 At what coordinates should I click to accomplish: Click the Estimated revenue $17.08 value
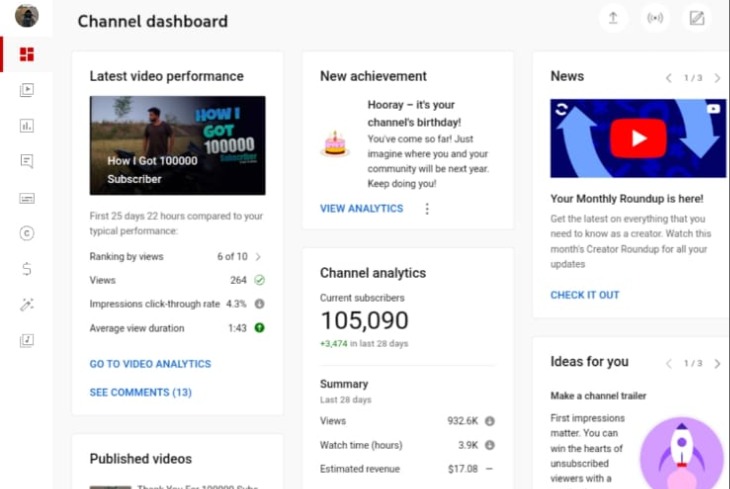click(463, 469)
